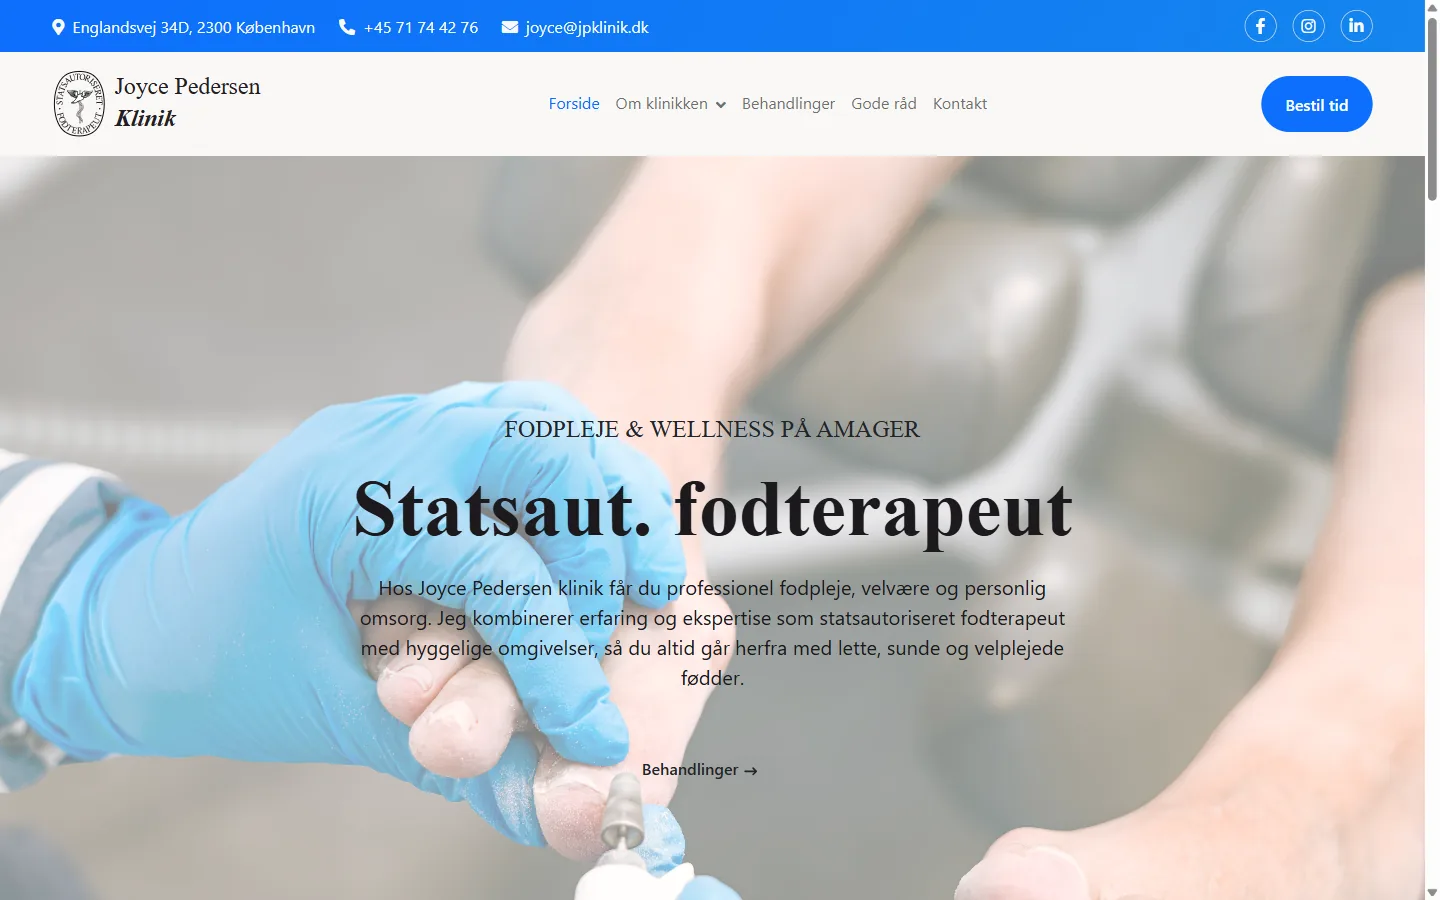Open the Facebook social icon

pyautogui.click(x=1260, y=26)
